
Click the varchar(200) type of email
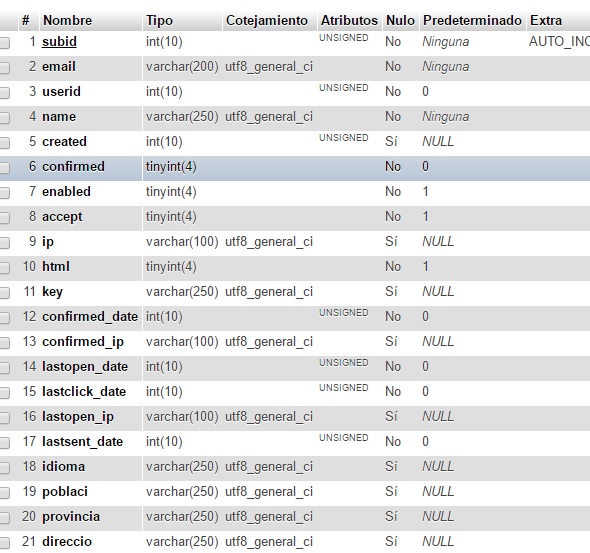click(x=182, y=67)
